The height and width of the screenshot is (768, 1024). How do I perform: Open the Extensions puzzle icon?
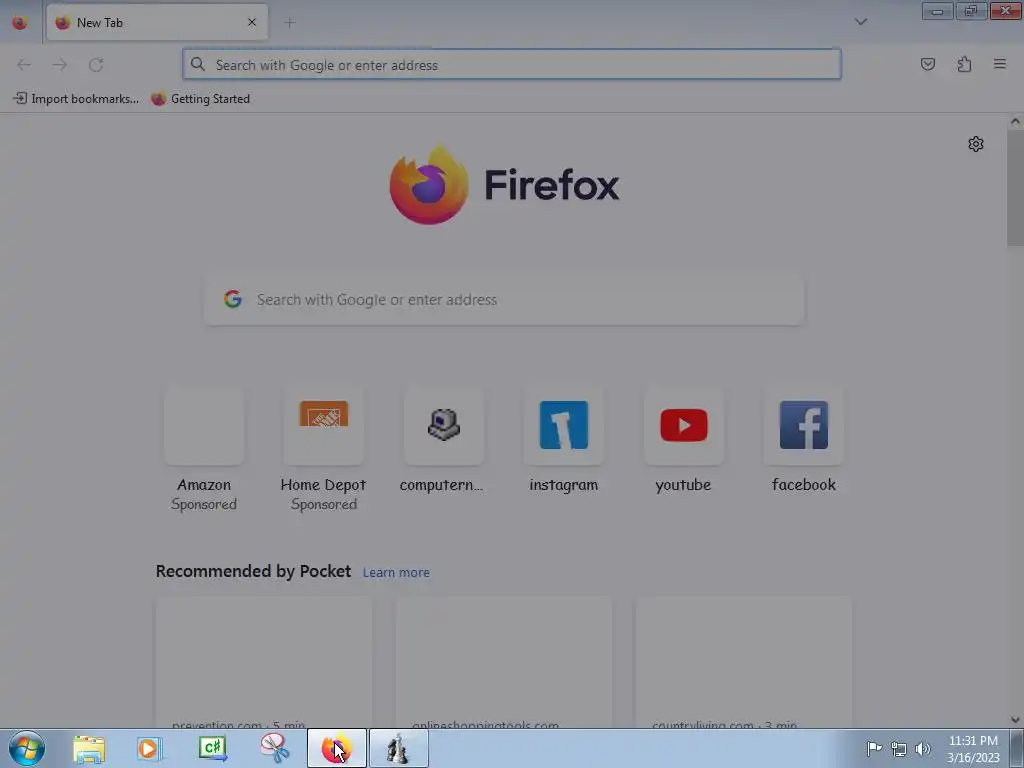pos(964,64)
